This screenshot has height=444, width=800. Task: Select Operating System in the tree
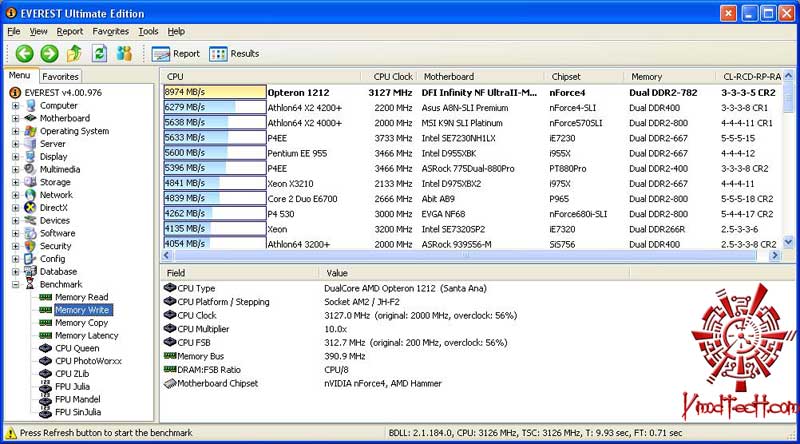point(74,131)
